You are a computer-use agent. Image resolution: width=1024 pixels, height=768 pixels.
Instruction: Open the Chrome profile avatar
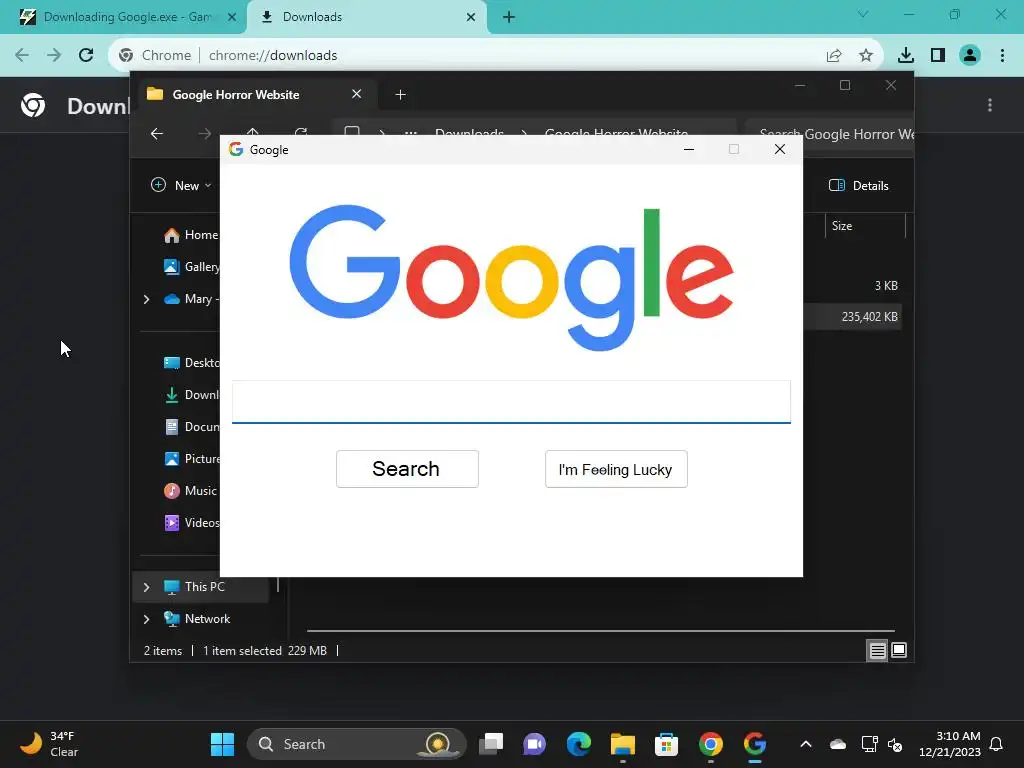pos(970,55)
